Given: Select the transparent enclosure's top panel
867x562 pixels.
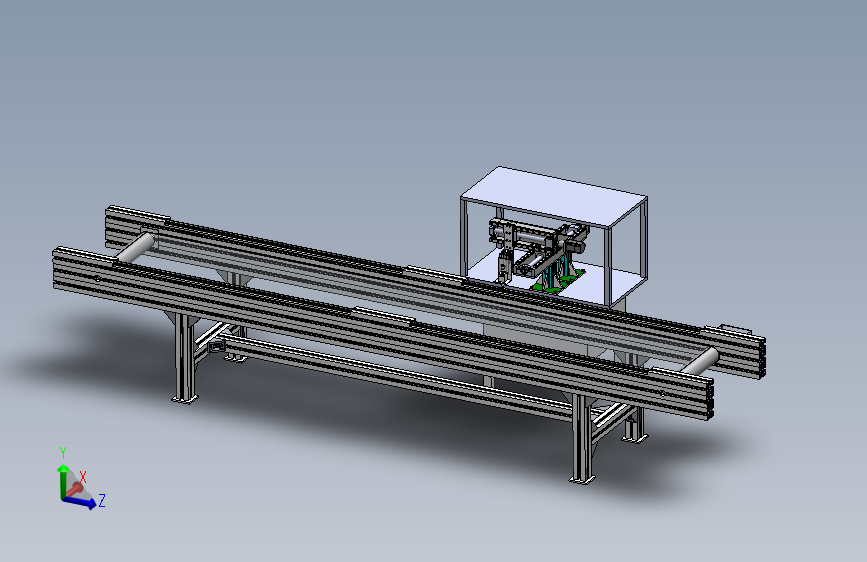Looking at the screenshot, I should 553,196.
